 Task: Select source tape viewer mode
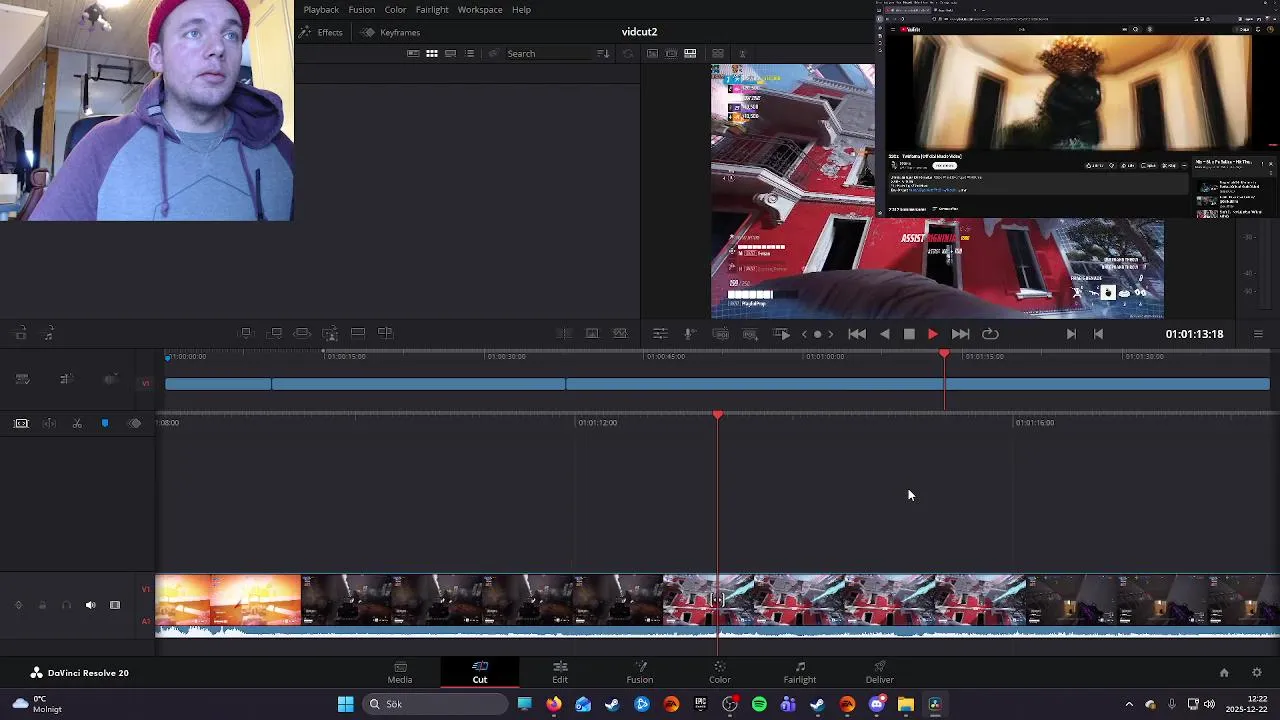pos(671,53)
